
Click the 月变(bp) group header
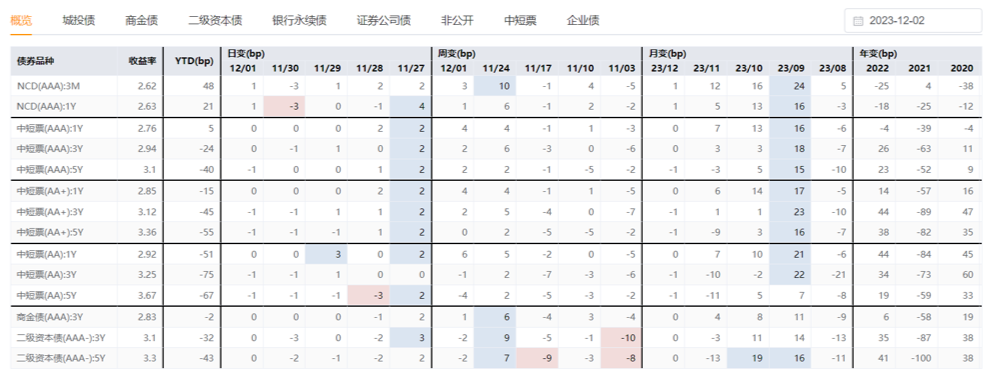[x=667, y=54]
